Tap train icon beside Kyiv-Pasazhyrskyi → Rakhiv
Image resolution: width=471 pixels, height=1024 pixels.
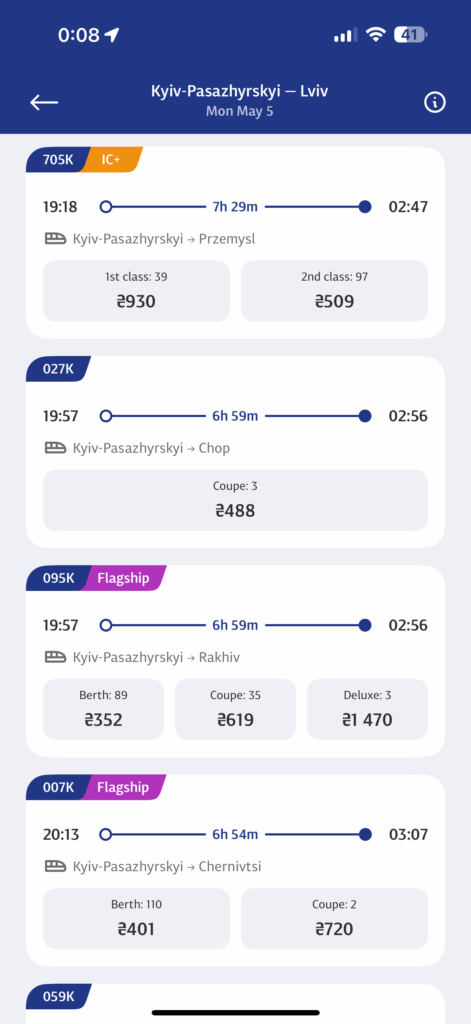coord(56,657)
